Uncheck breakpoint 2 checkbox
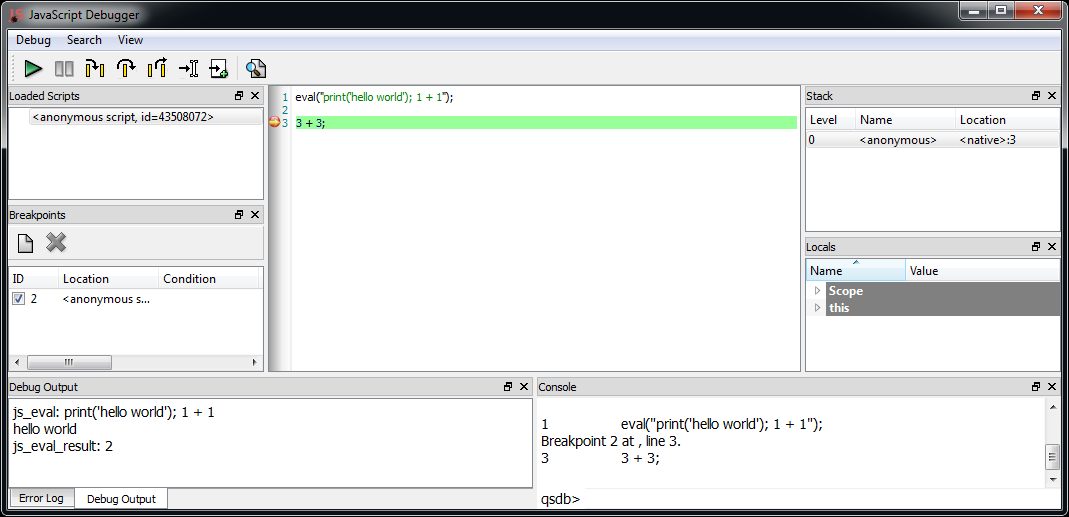Viewport: 1069px width, 517px height. tap(19, 299)
